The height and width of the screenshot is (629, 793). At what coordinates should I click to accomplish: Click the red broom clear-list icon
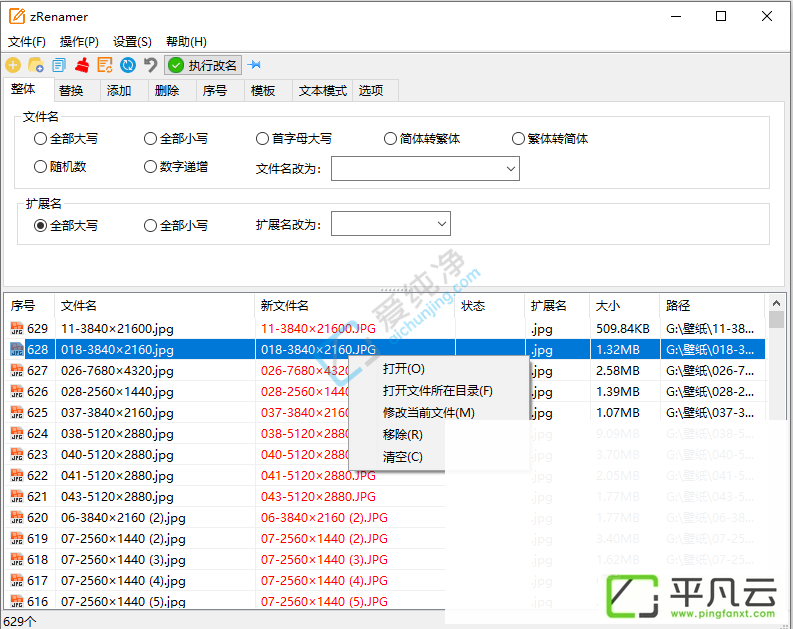click(x=82, y=65)
